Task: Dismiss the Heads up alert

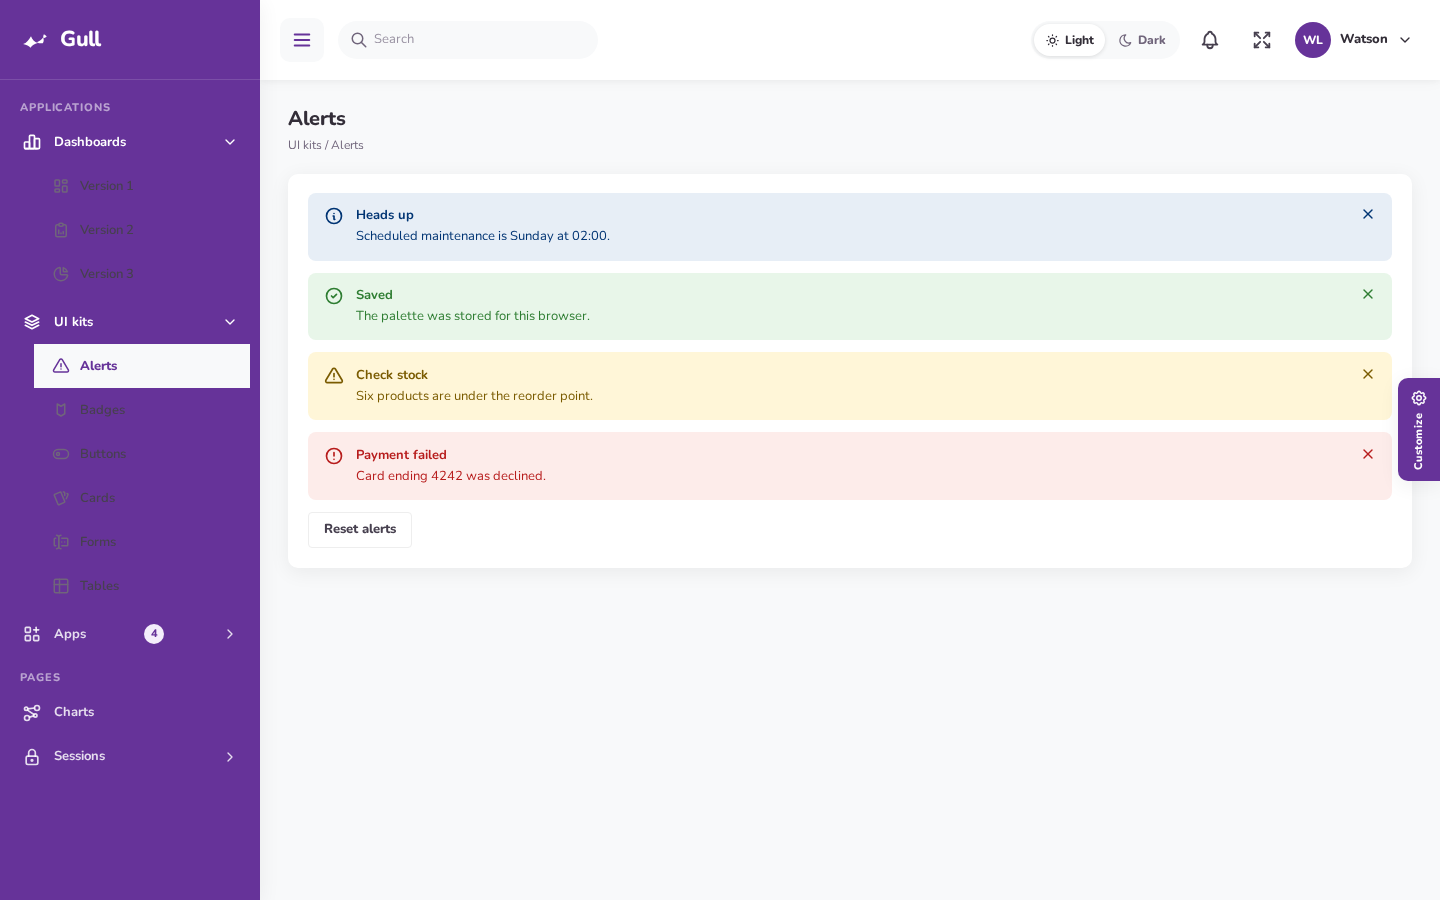Action: tap(1368, 214)
